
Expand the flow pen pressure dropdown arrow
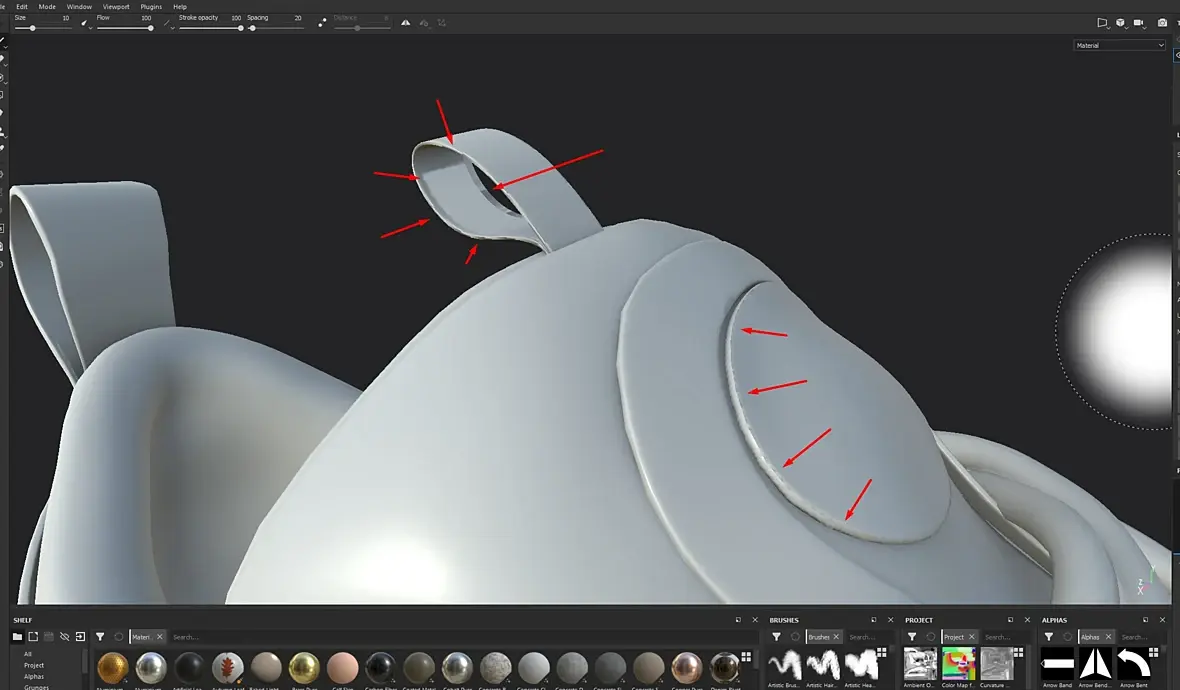(x=172, y=28)
